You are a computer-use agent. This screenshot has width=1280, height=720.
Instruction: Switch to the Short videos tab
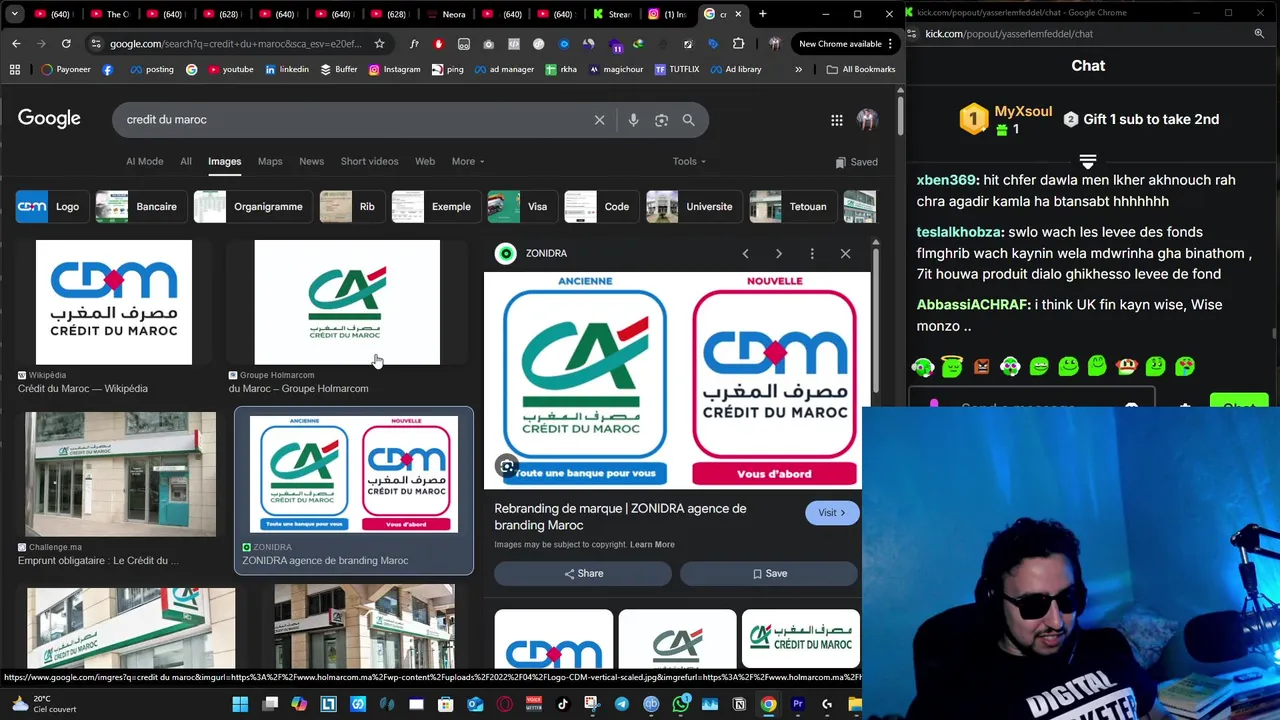click(x=369, y=161)
